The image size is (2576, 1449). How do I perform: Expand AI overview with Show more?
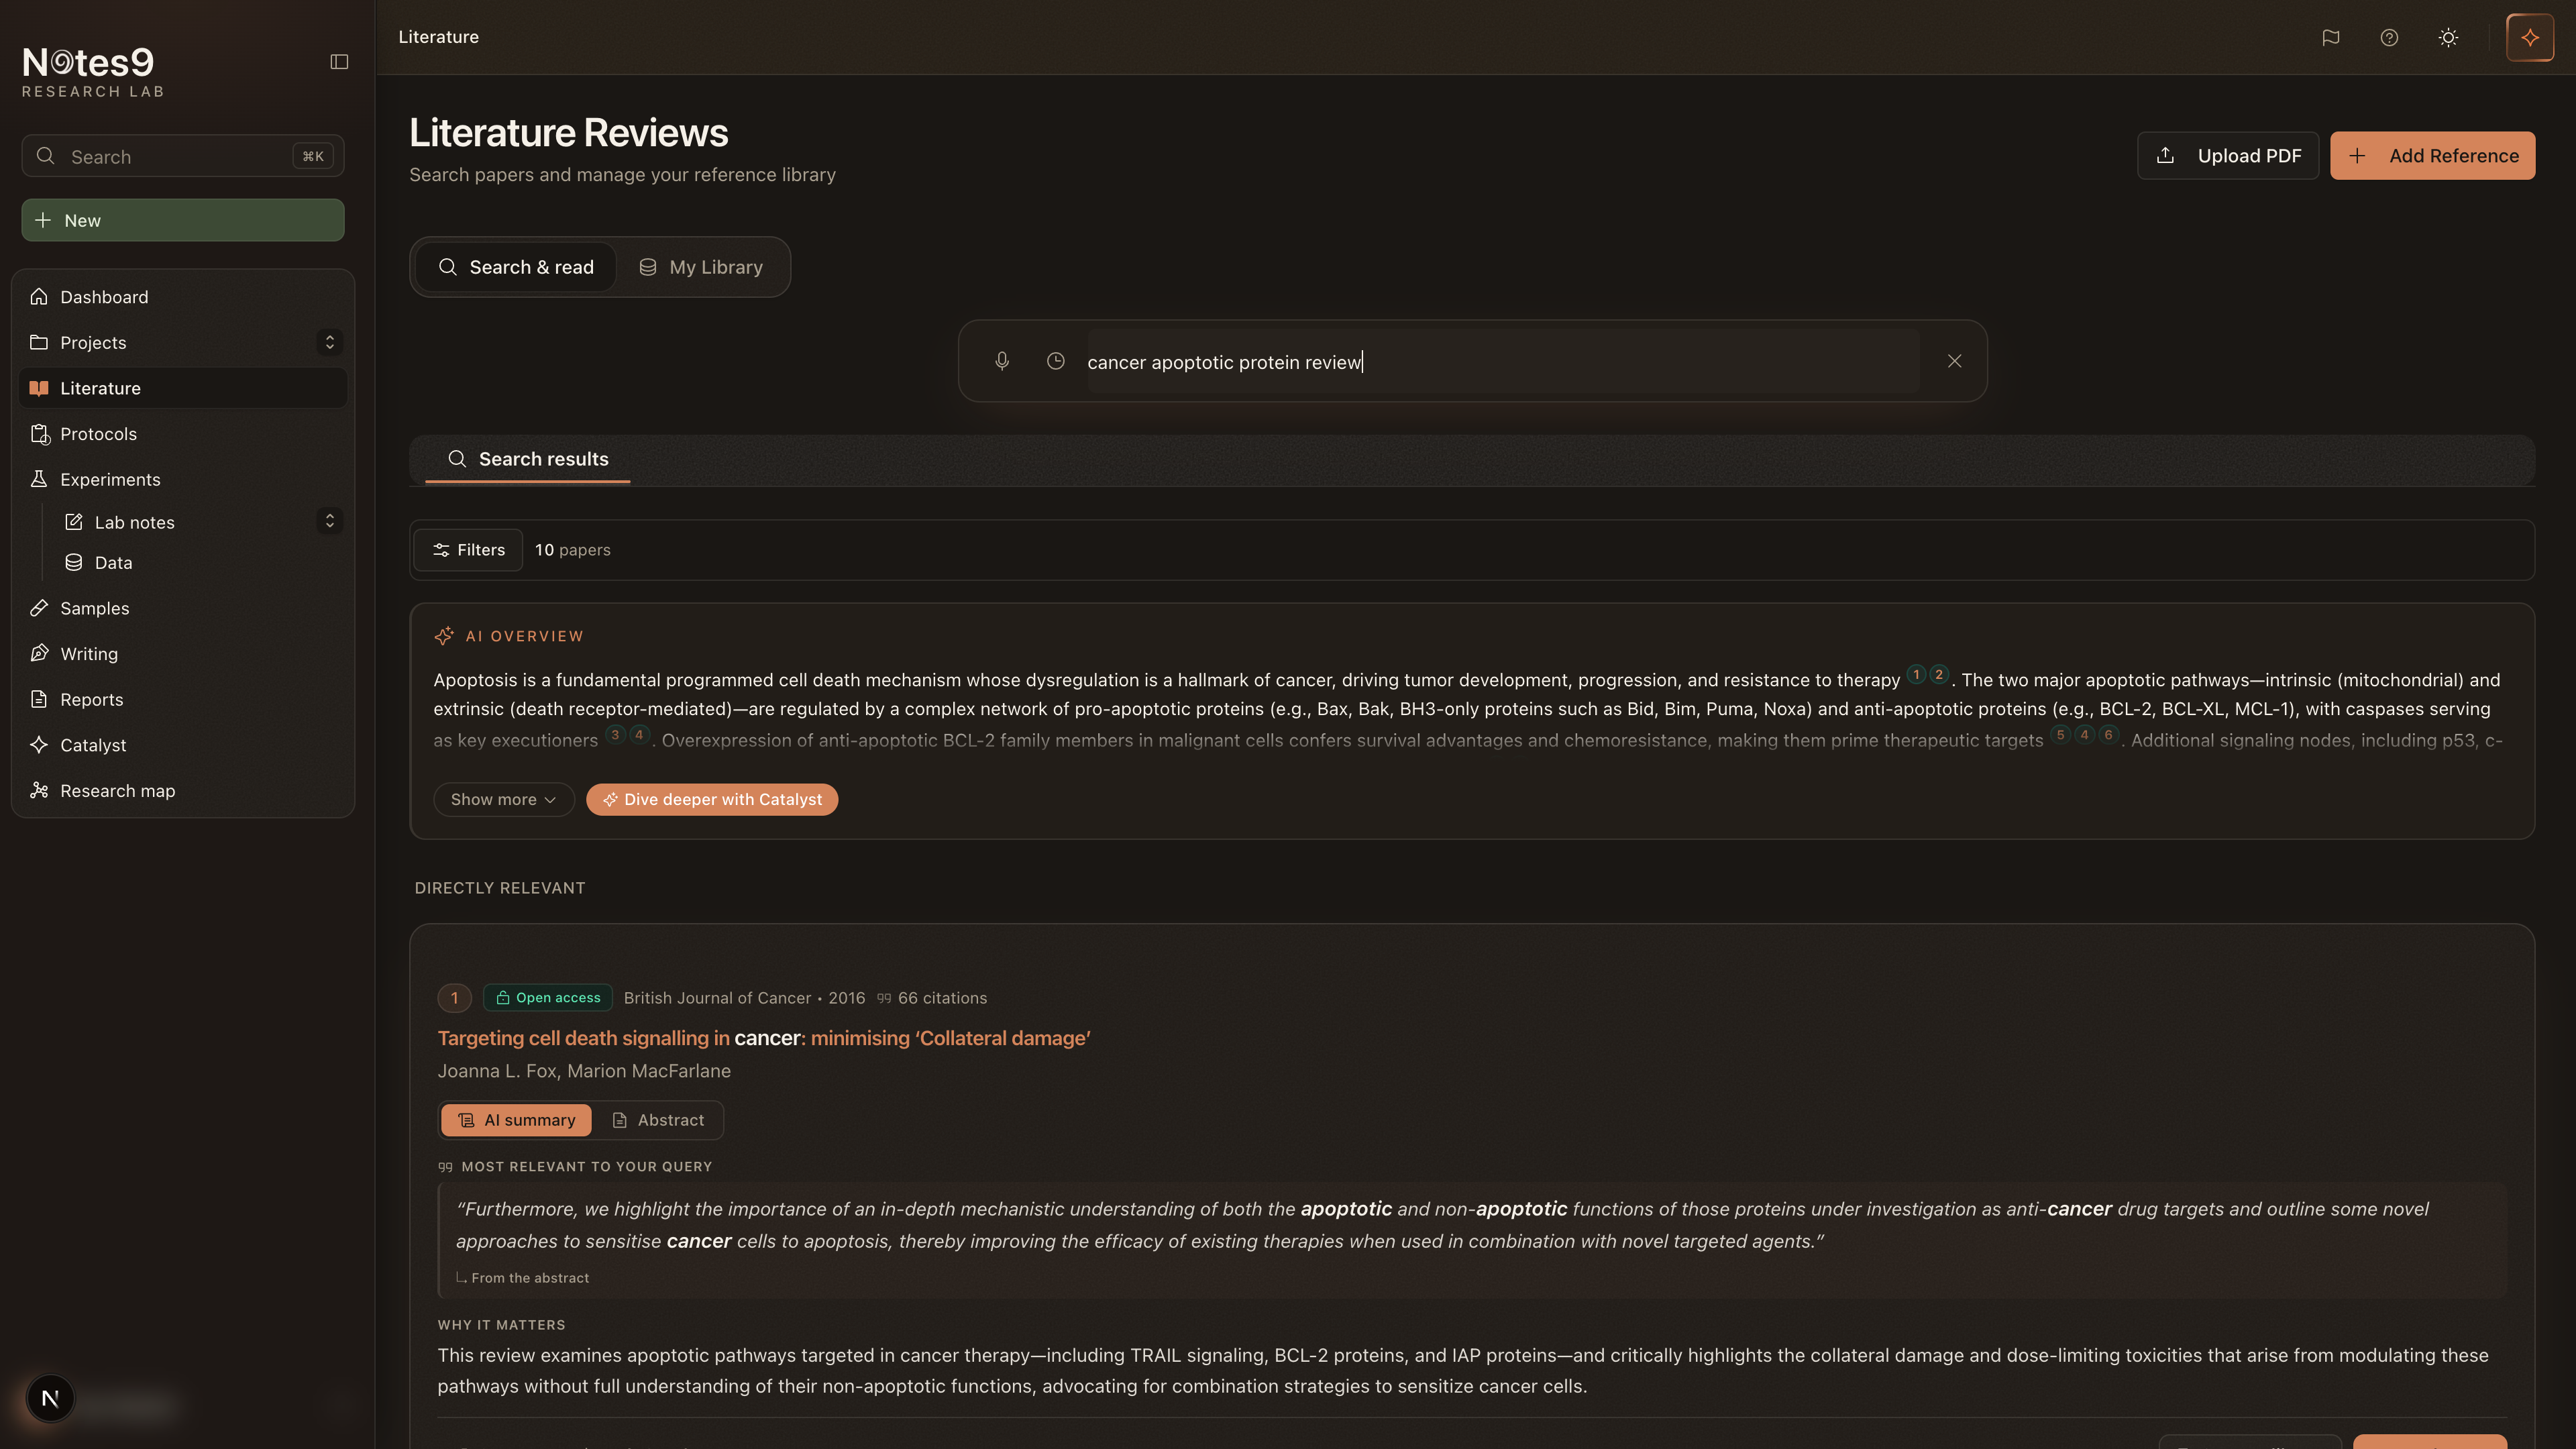tap(503, 799)
